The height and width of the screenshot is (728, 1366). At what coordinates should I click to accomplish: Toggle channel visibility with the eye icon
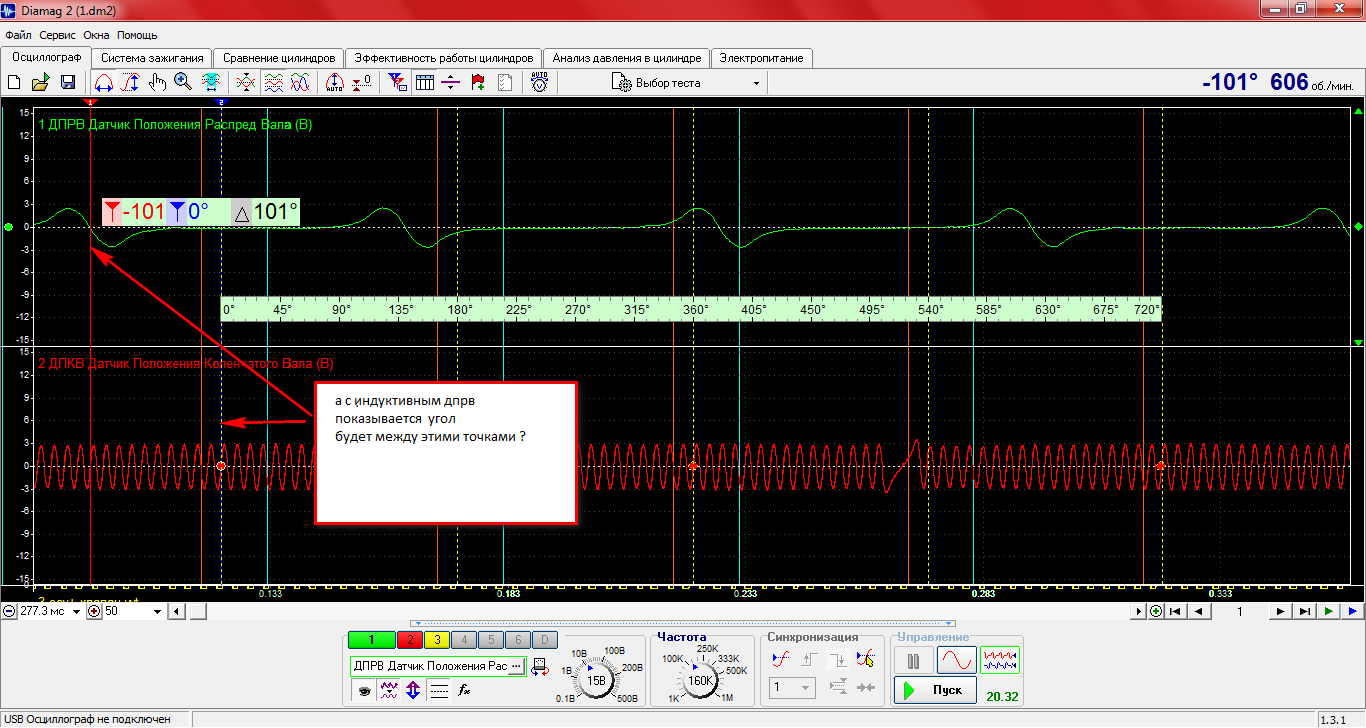[365, 690]
